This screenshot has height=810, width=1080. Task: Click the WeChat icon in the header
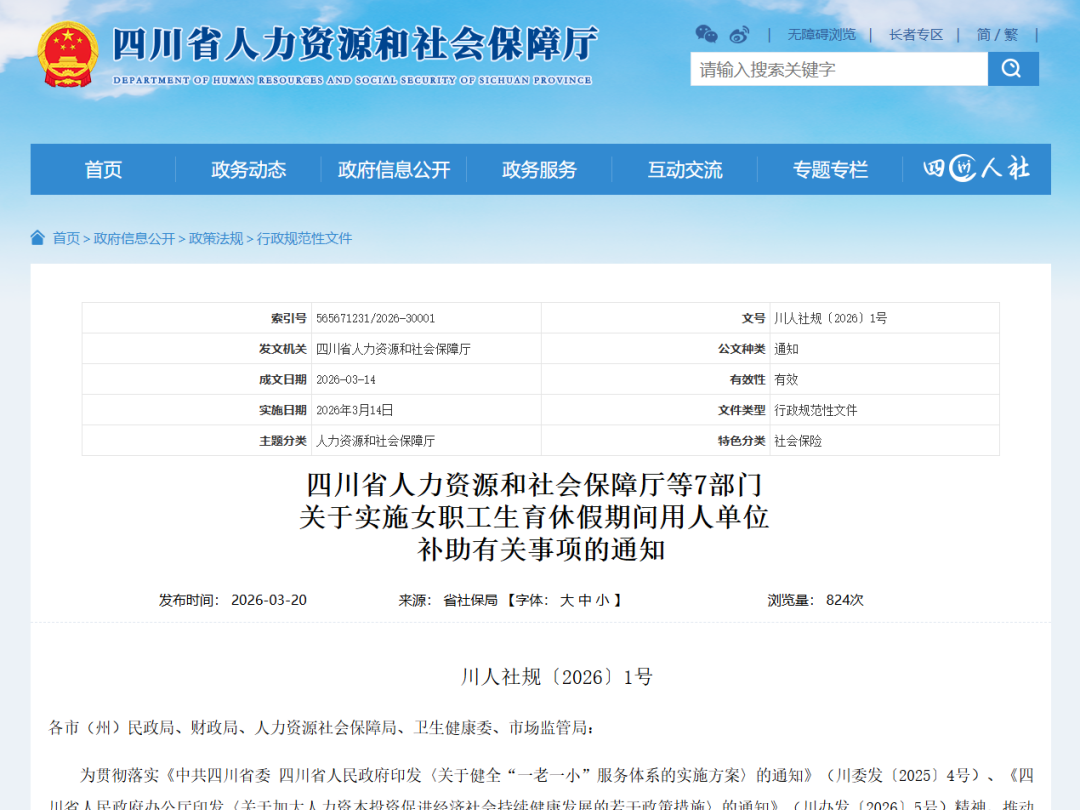(x=706, y=34)
